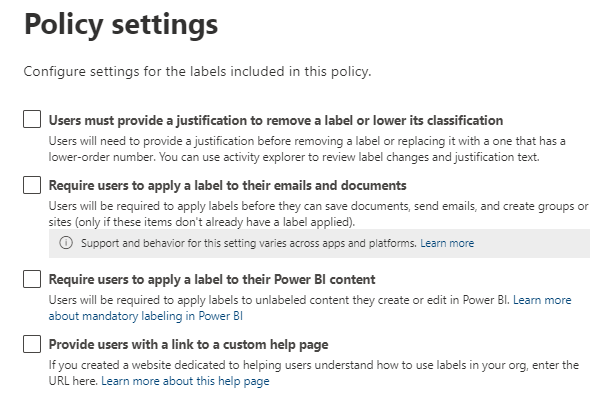Click the description about saving documents and sending emails

318,206
